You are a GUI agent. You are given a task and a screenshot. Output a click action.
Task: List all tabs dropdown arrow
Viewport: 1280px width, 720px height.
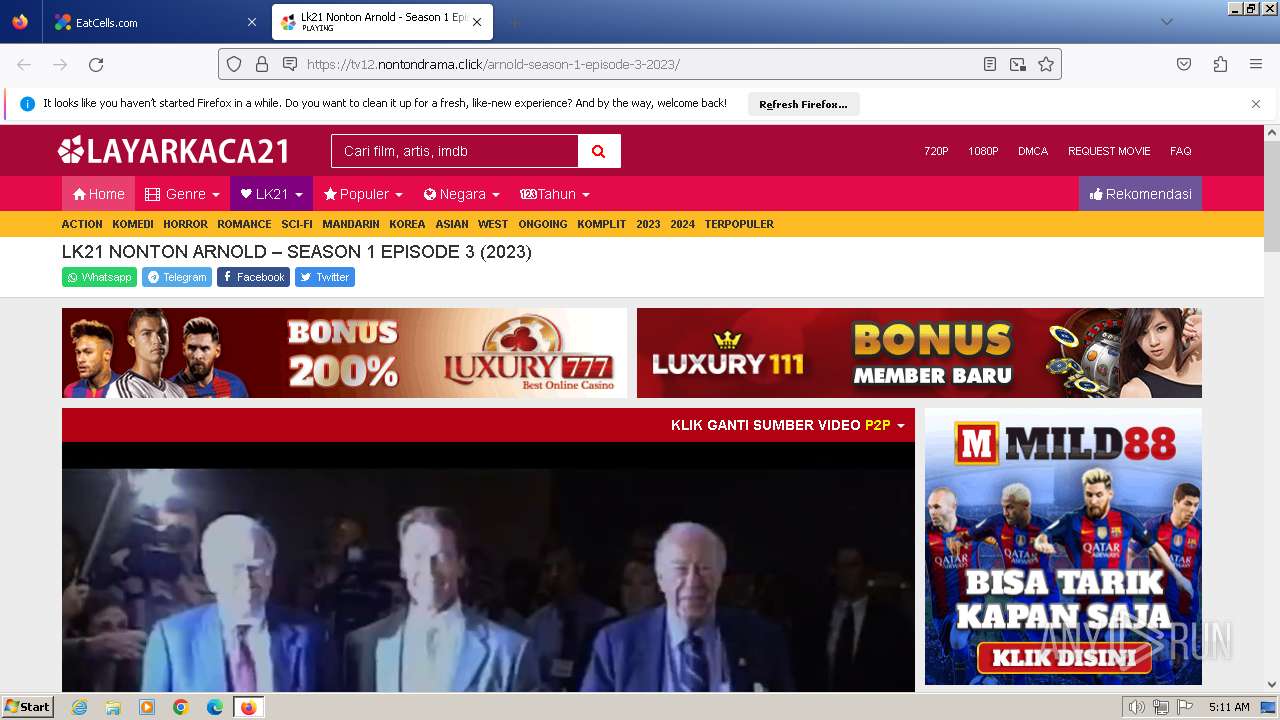click(1167, 22)
